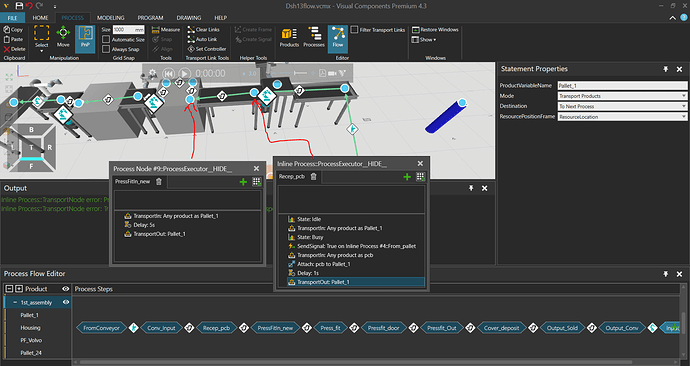Start the simulation with Play
Viewport: 690px width, 366px height.
pos(184,73)
